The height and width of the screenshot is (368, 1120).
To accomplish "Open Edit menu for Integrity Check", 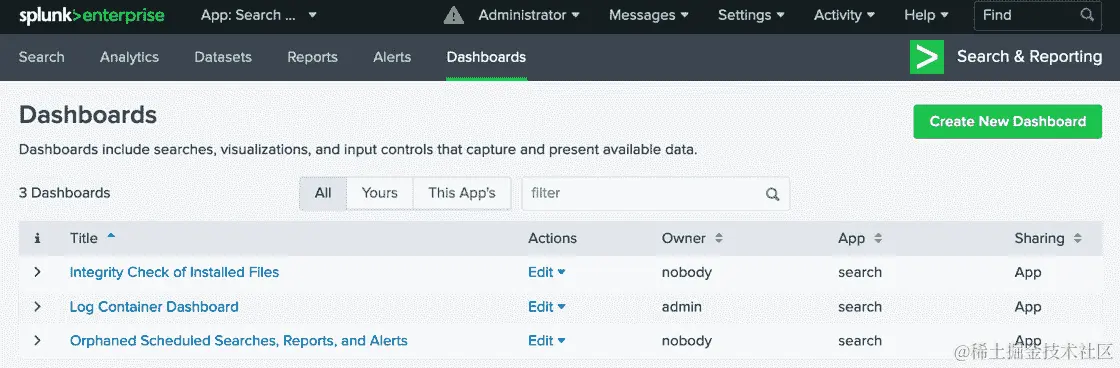I will point(546,272).
